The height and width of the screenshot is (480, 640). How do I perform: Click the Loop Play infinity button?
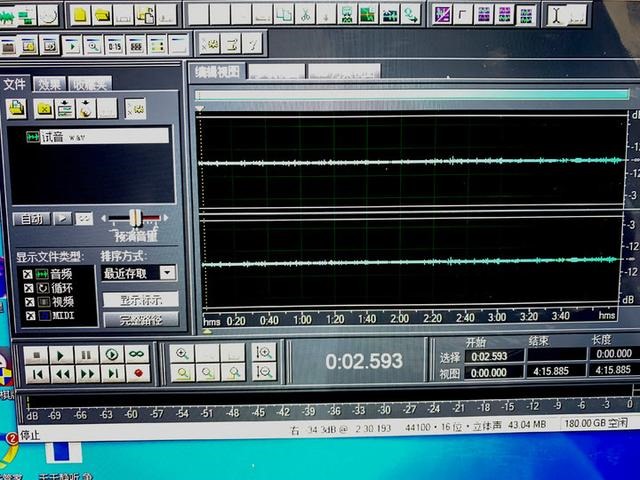pyautogui.click(x=137, y=354)
